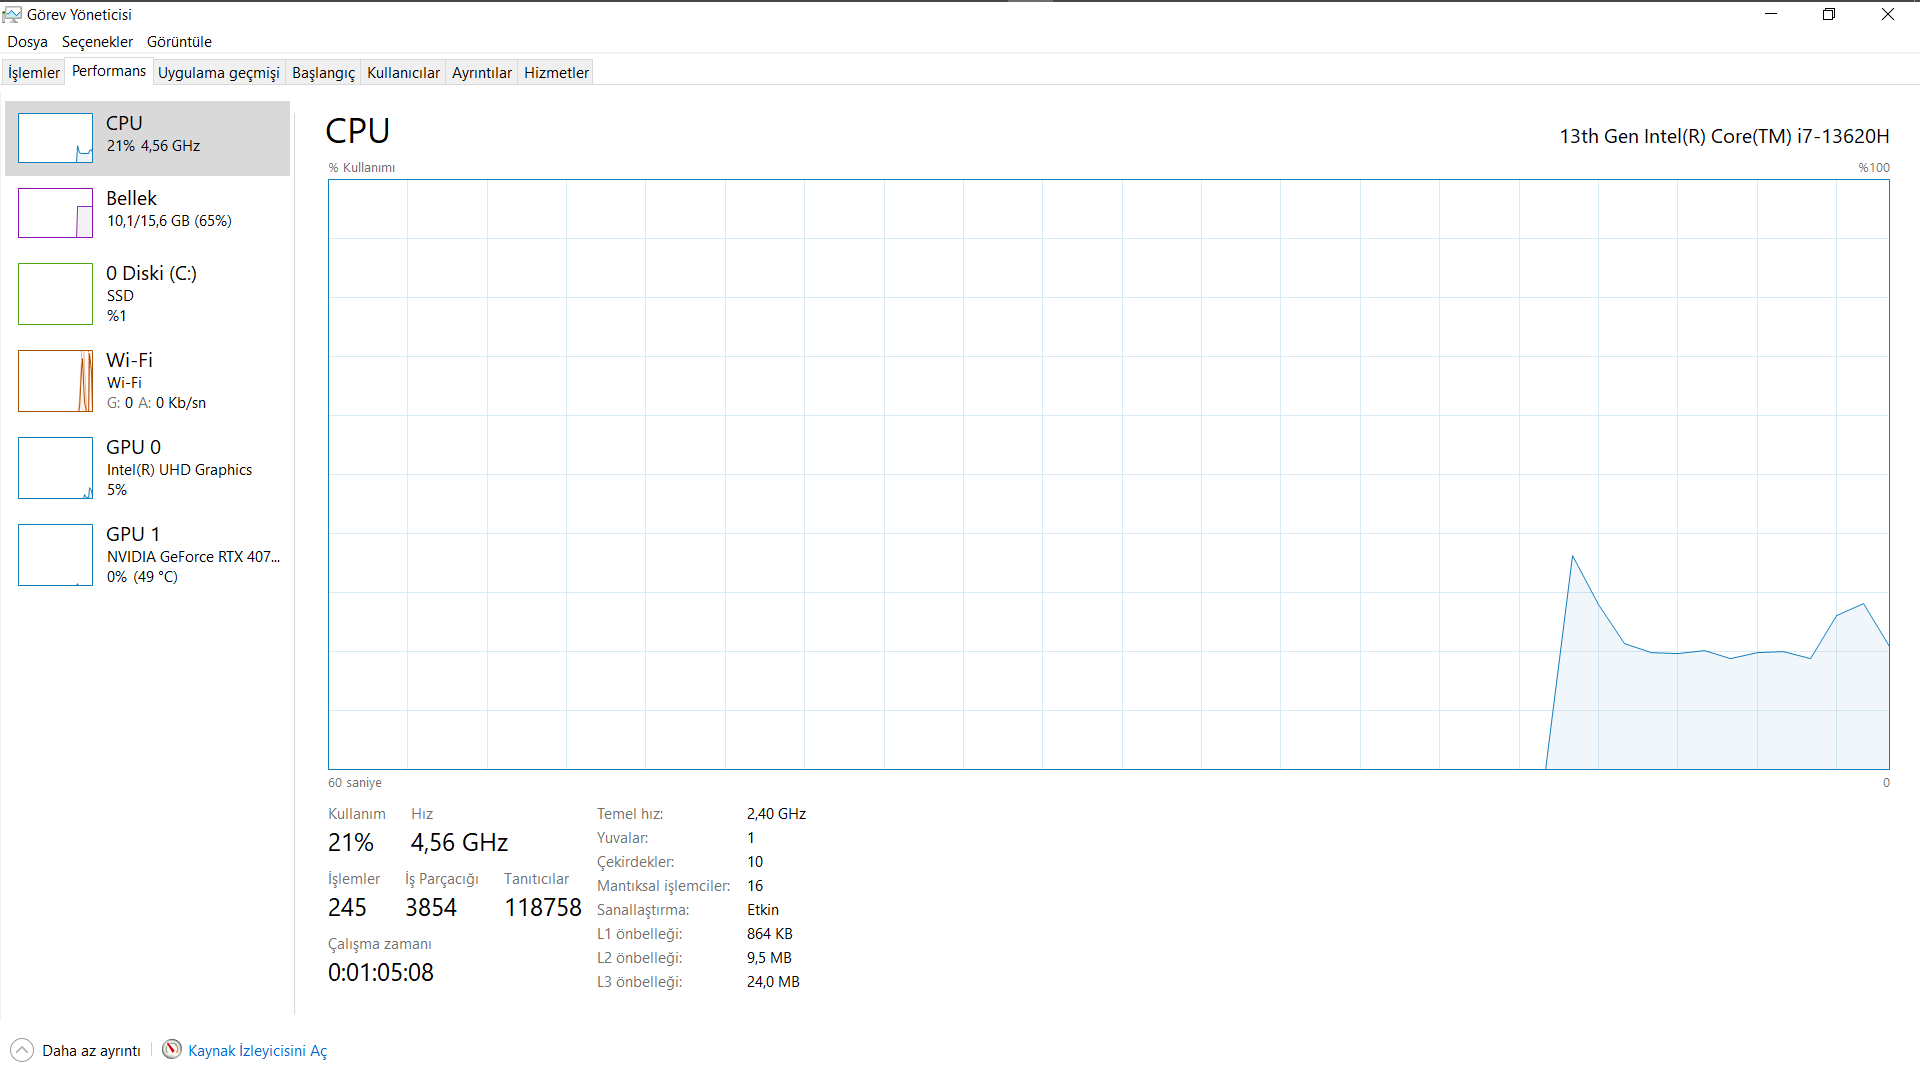
Task: Click the Resource Monitor icon
Action: (172, 1049)
